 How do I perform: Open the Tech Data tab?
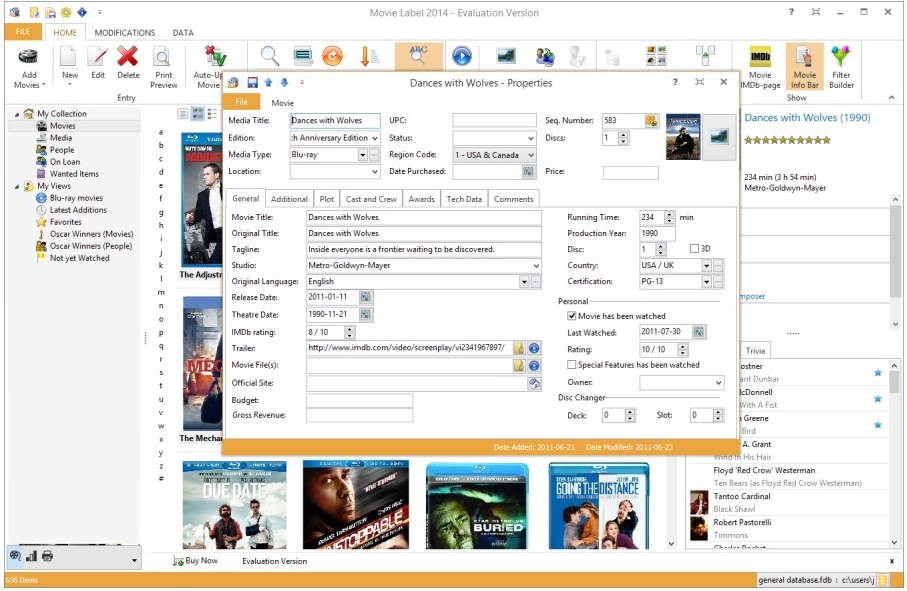coord(464,199)
